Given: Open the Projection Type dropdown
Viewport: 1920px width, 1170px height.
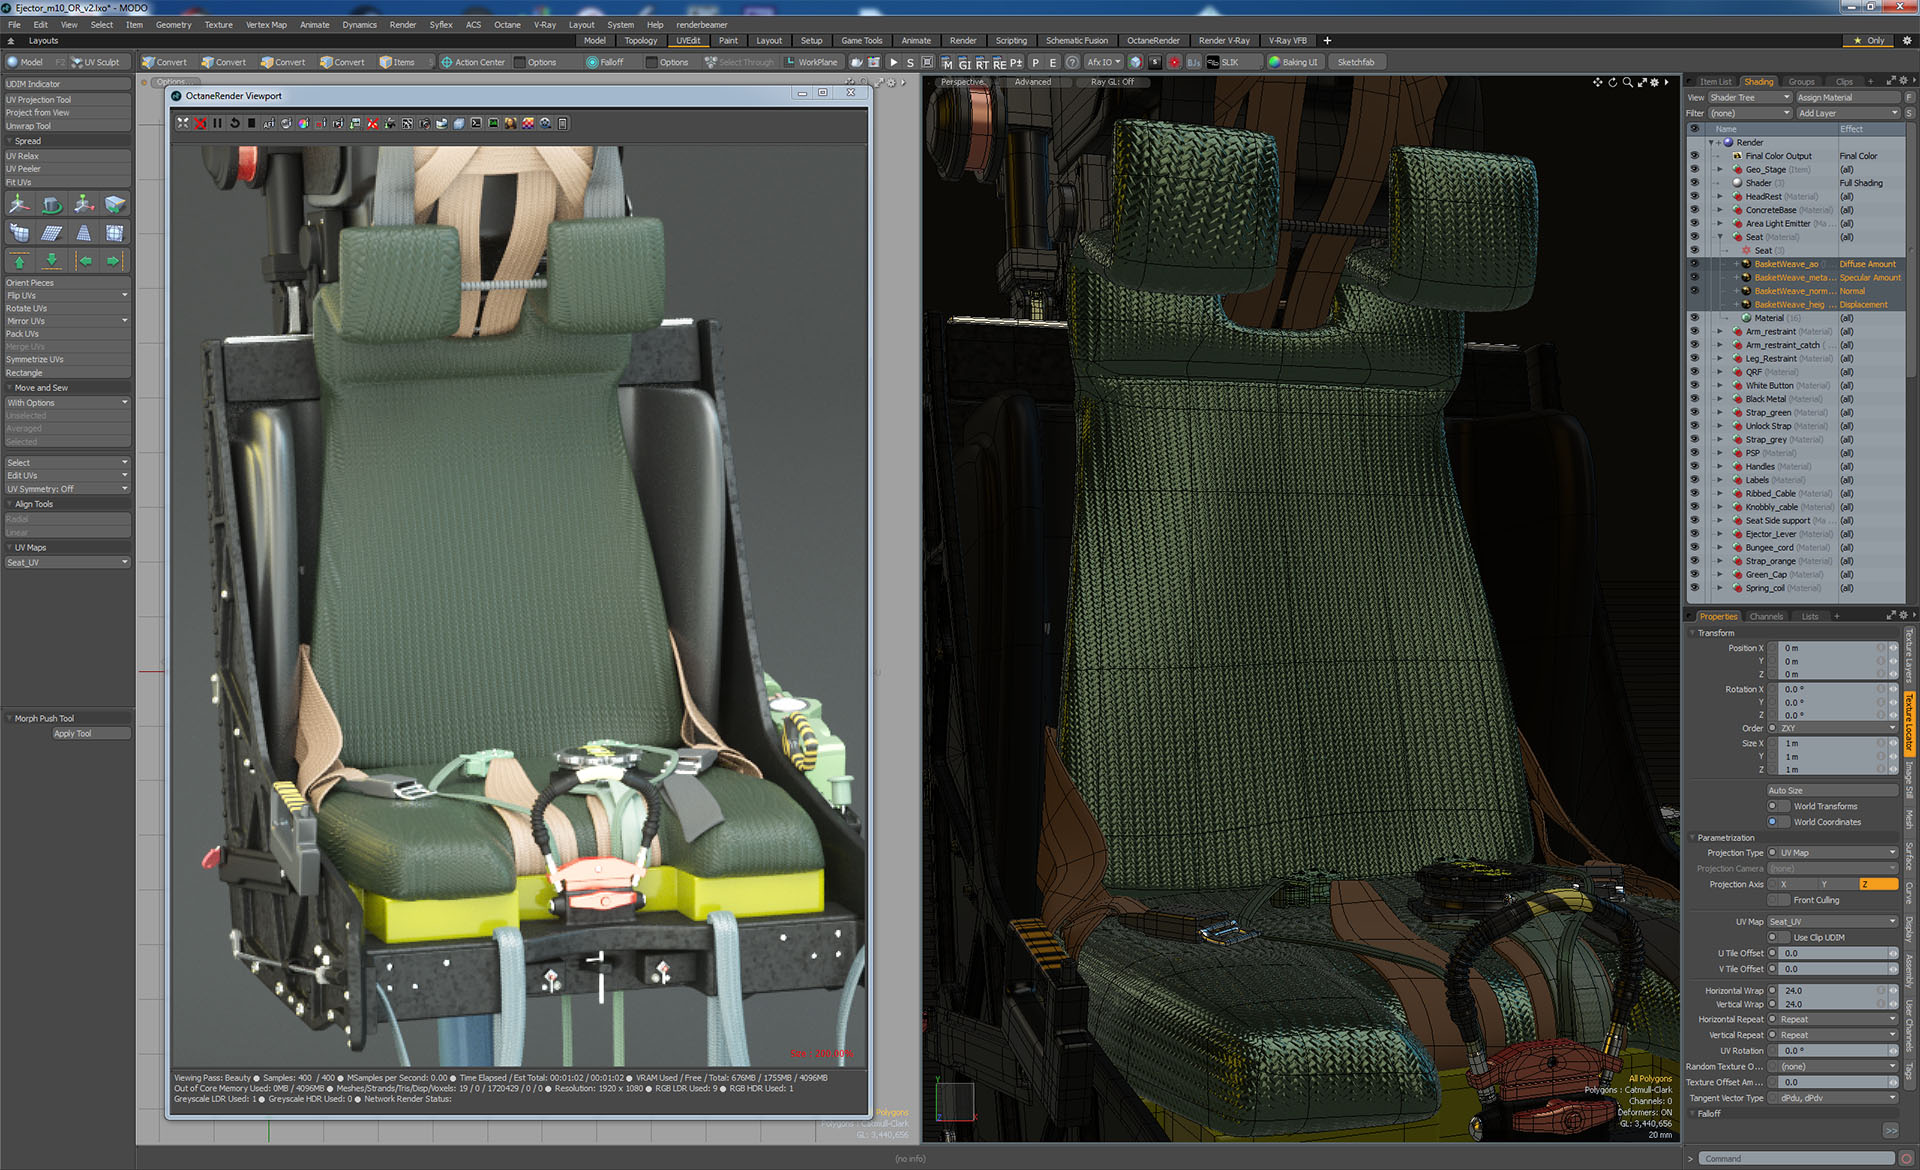Looking at the screenshot, I should click(1832, 853).
